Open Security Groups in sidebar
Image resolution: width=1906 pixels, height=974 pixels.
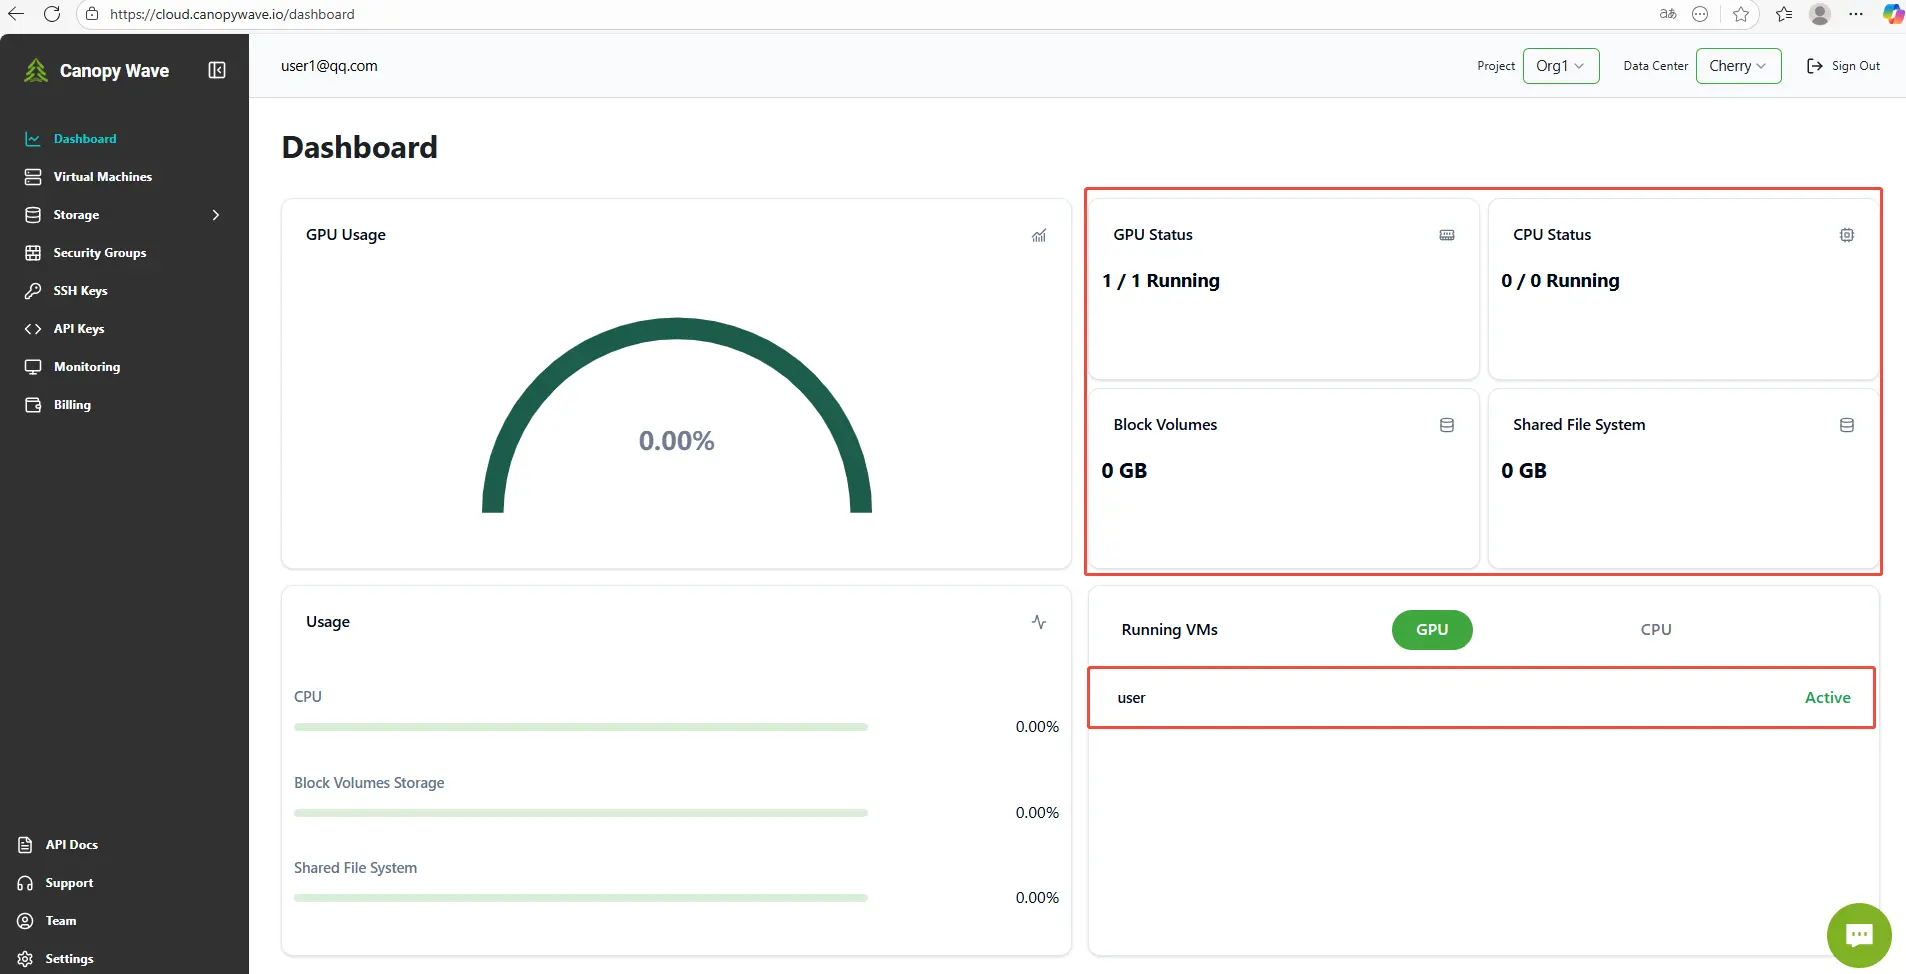click(x=99, y=253)
